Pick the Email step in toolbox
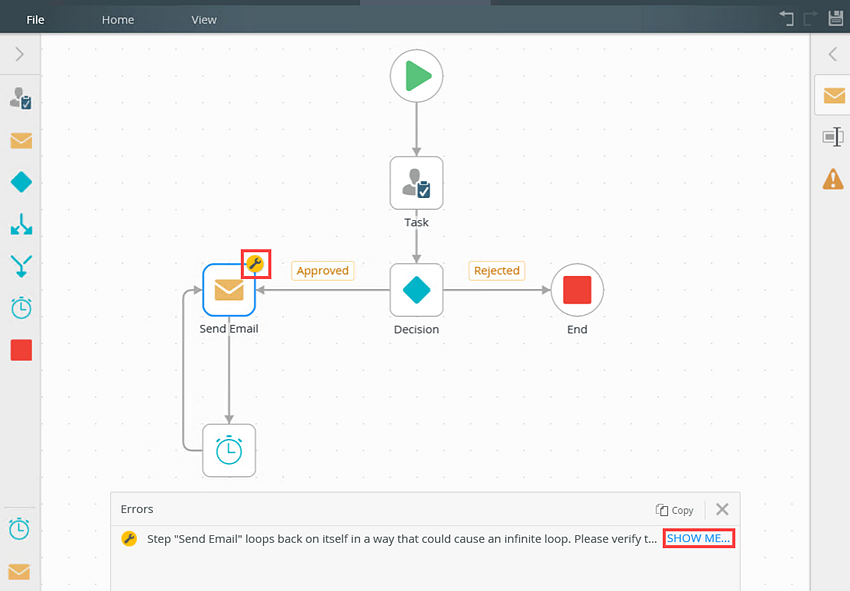The height and width of the screenshot is (591, 850). click(x=21, y=141)
